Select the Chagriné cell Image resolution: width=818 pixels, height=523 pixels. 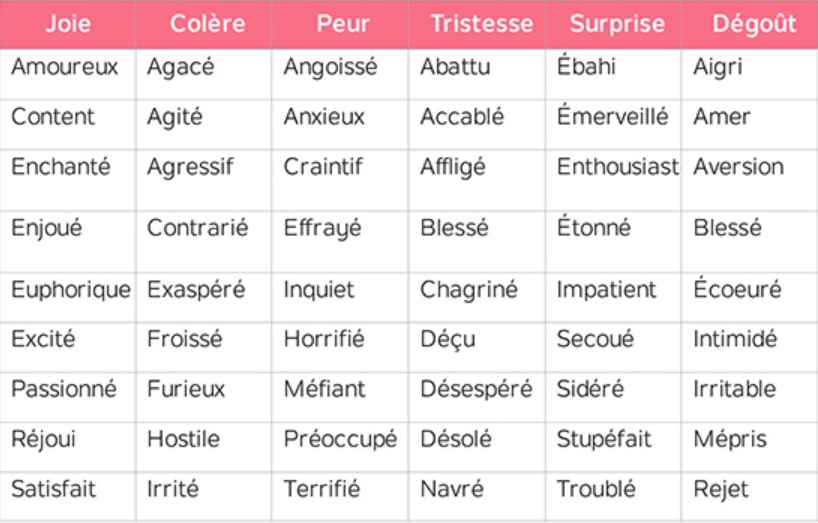pyautogui.click(x=469, y=290)
